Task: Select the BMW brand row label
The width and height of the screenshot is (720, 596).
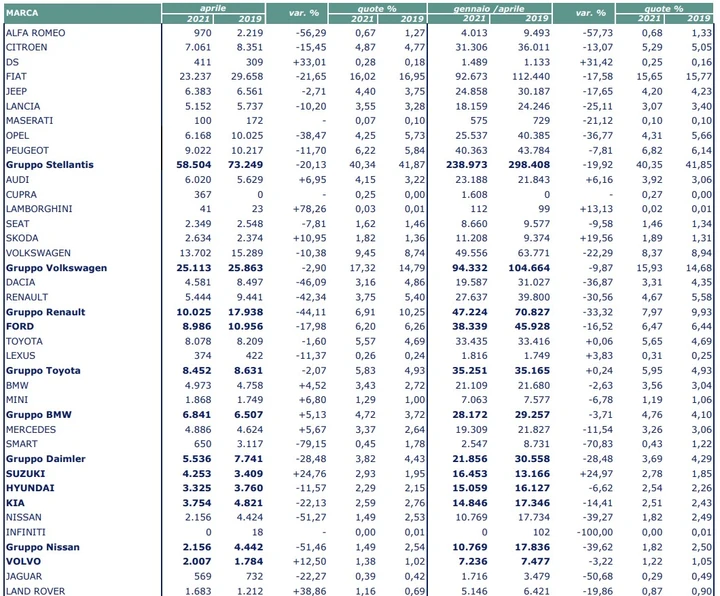Action: pyautogui.click(x=17, y=386)
